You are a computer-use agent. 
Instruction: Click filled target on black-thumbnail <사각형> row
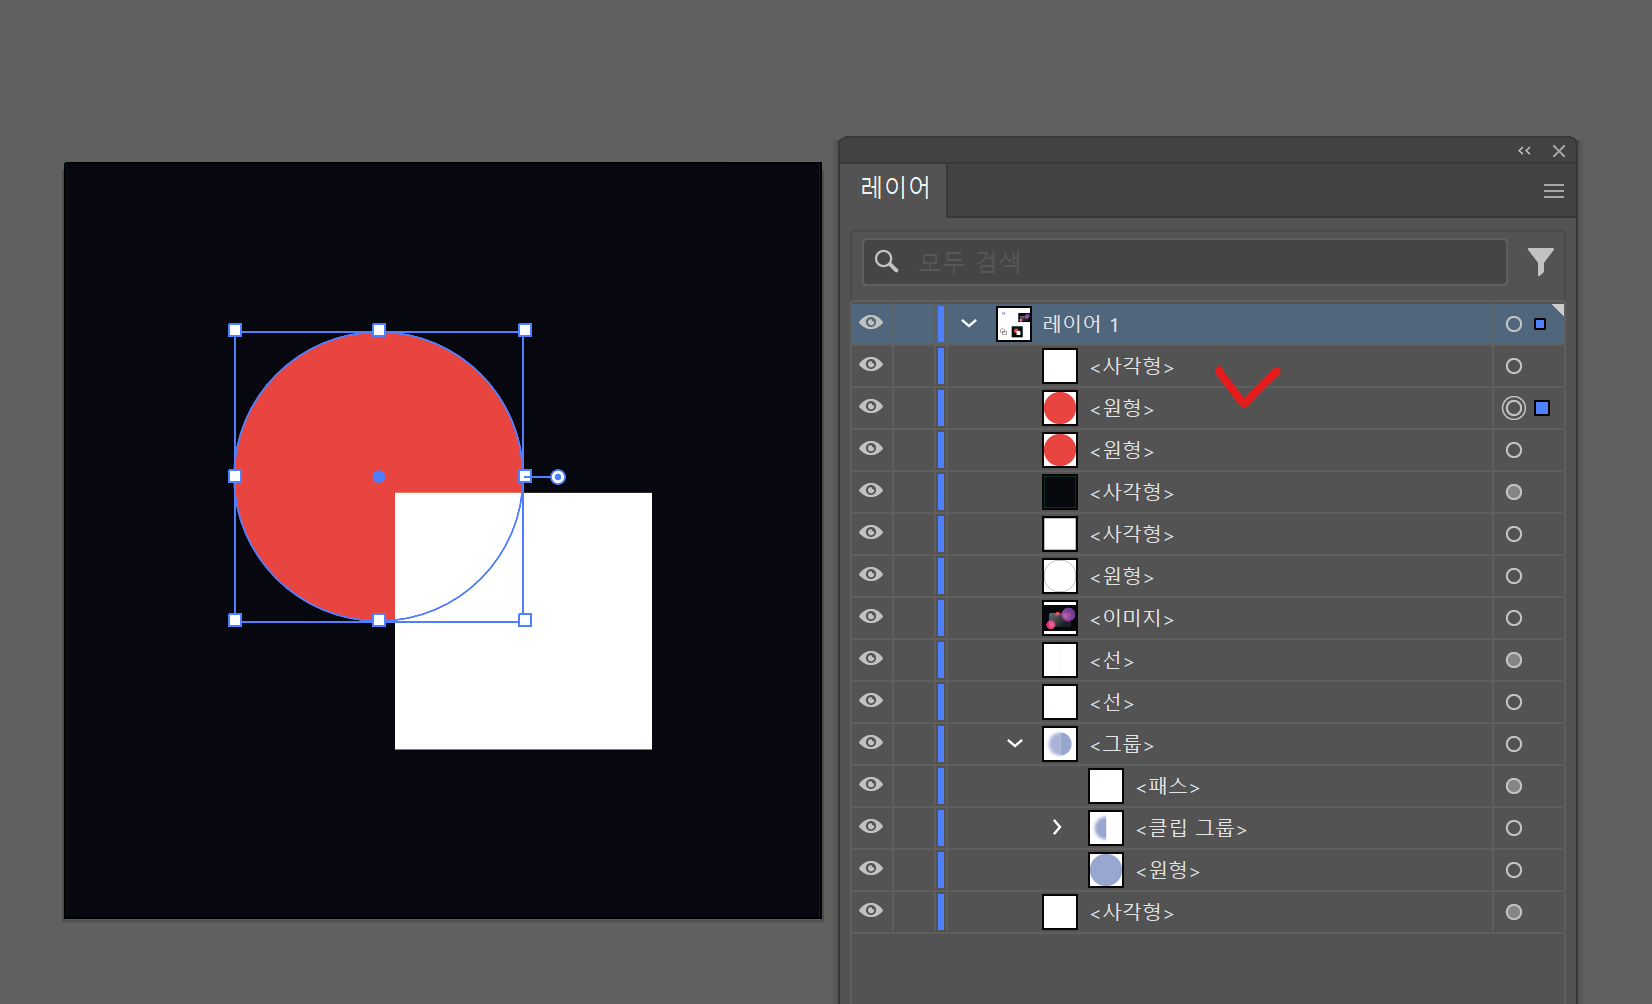pyautogui.click(x=1514, y=492)
